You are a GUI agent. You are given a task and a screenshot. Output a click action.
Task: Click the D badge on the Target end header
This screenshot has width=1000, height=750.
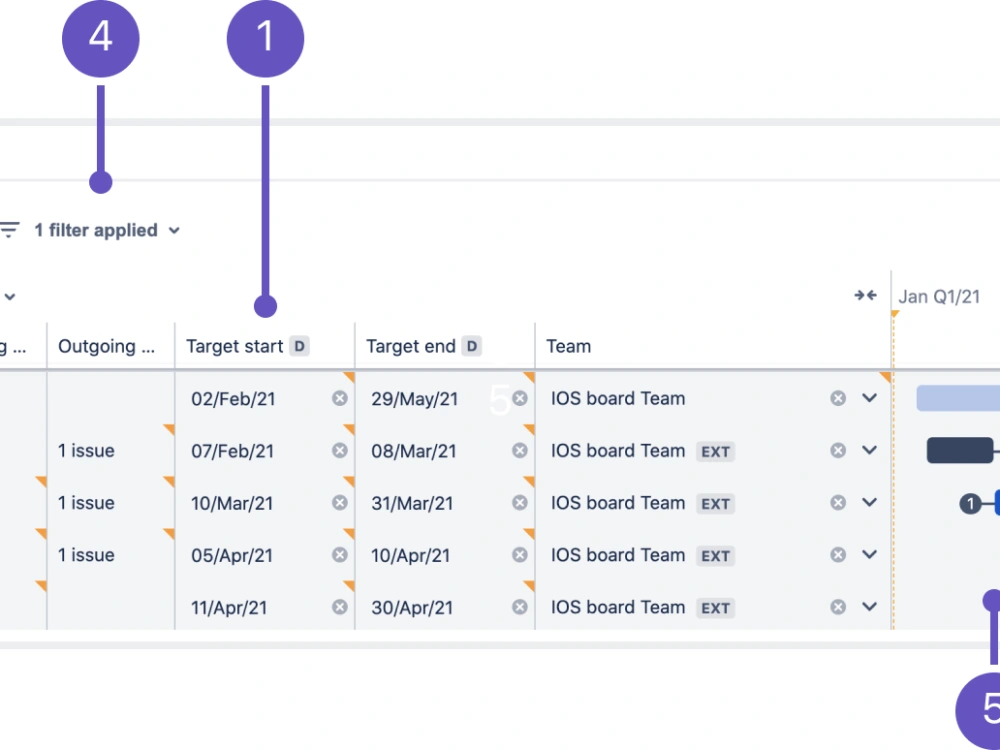(x=471, y=346)
